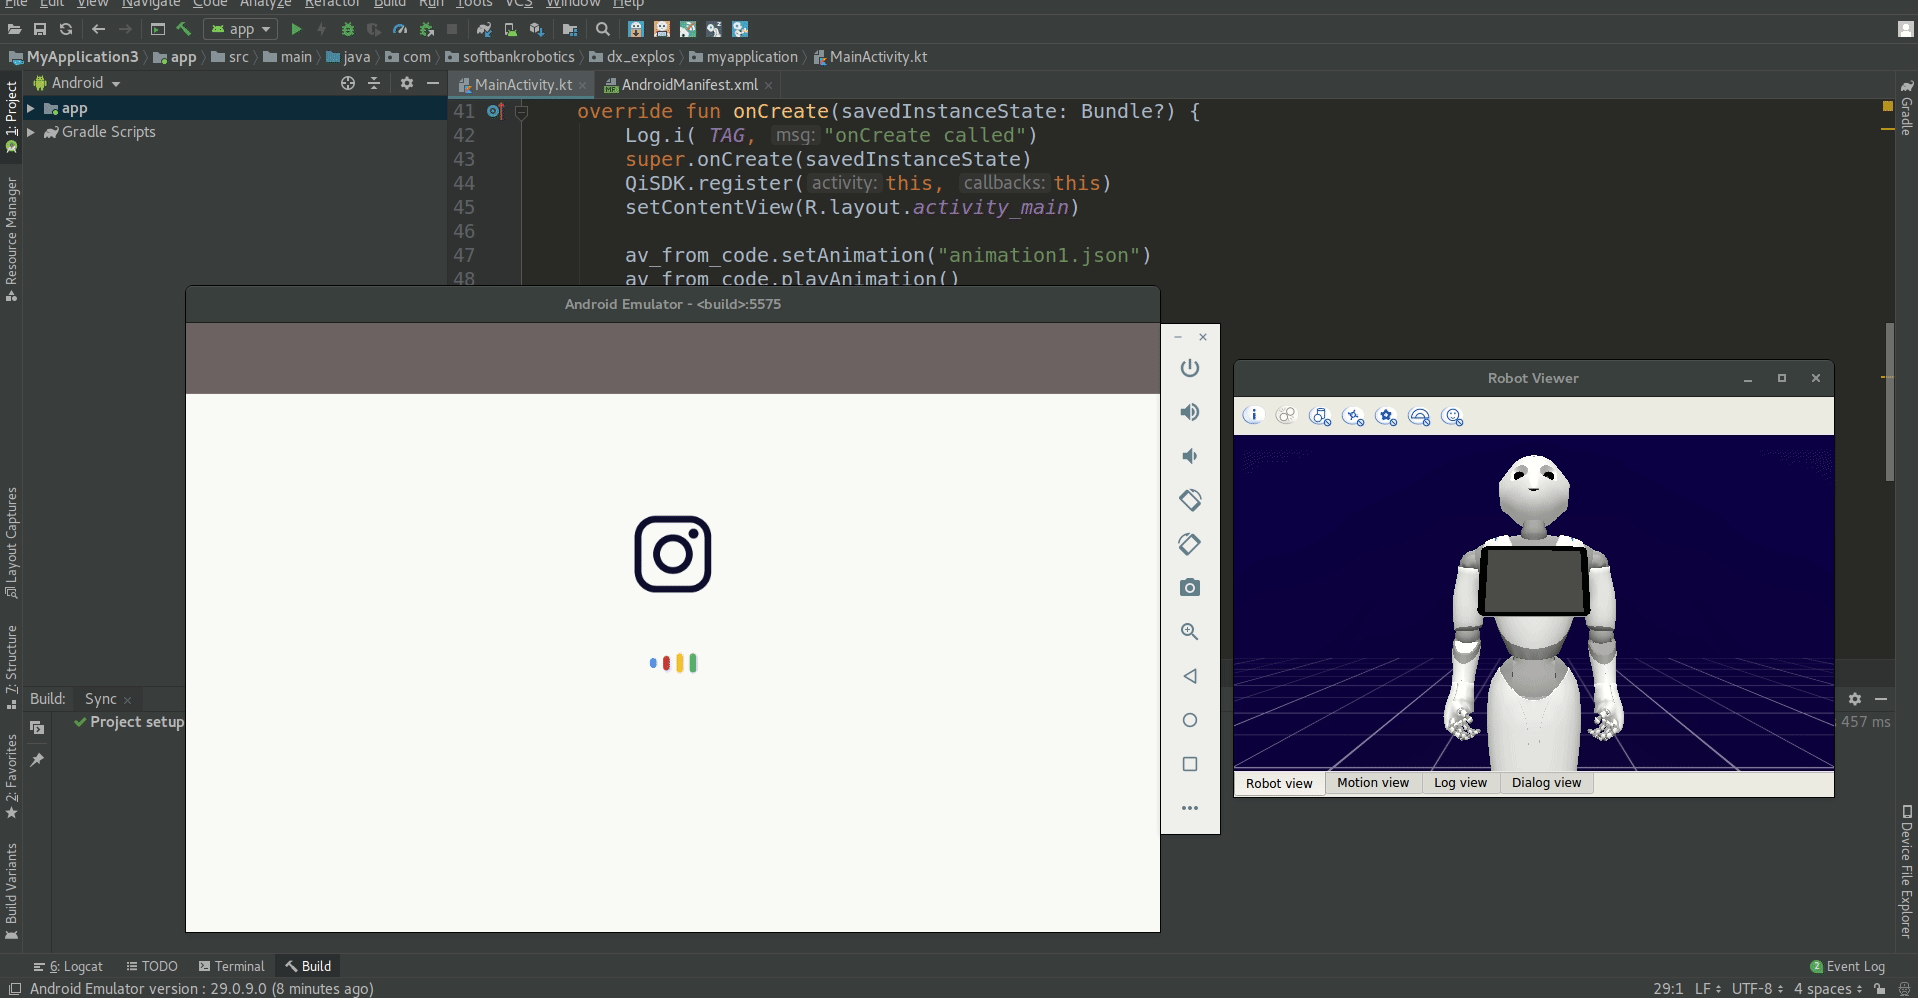Click the Resource Manager side panel button

[11, 238]
